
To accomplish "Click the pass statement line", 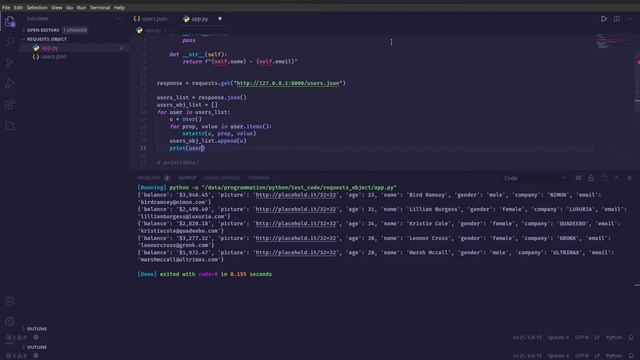I will pos(189,40).
